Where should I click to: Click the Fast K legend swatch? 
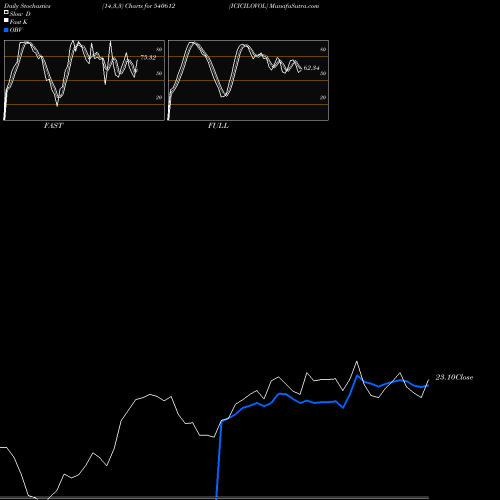tap(6, 21)
